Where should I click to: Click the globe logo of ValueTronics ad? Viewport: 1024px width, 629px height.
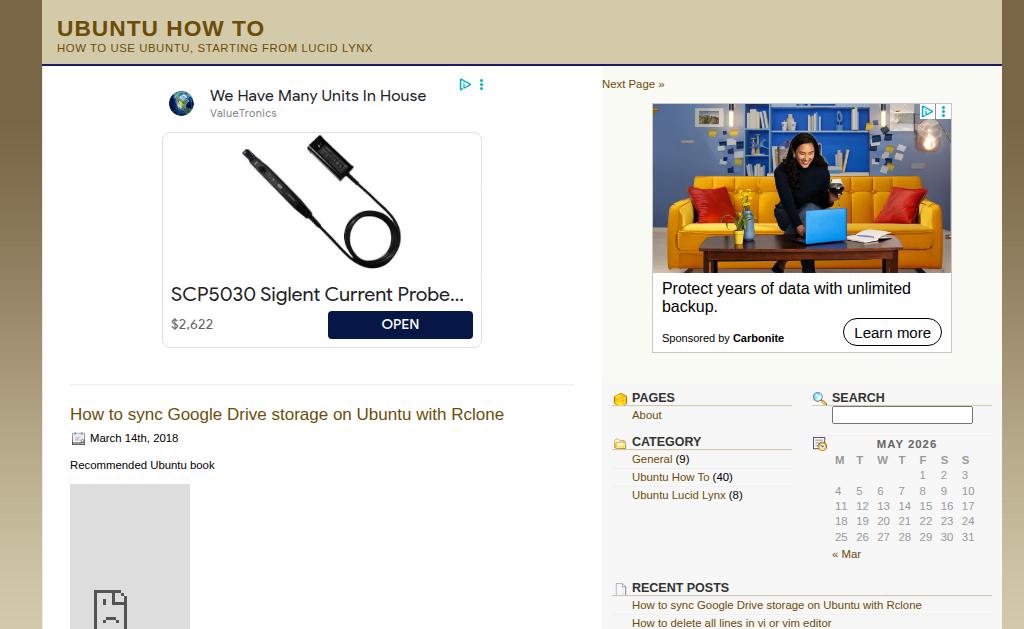pos(182,103)
